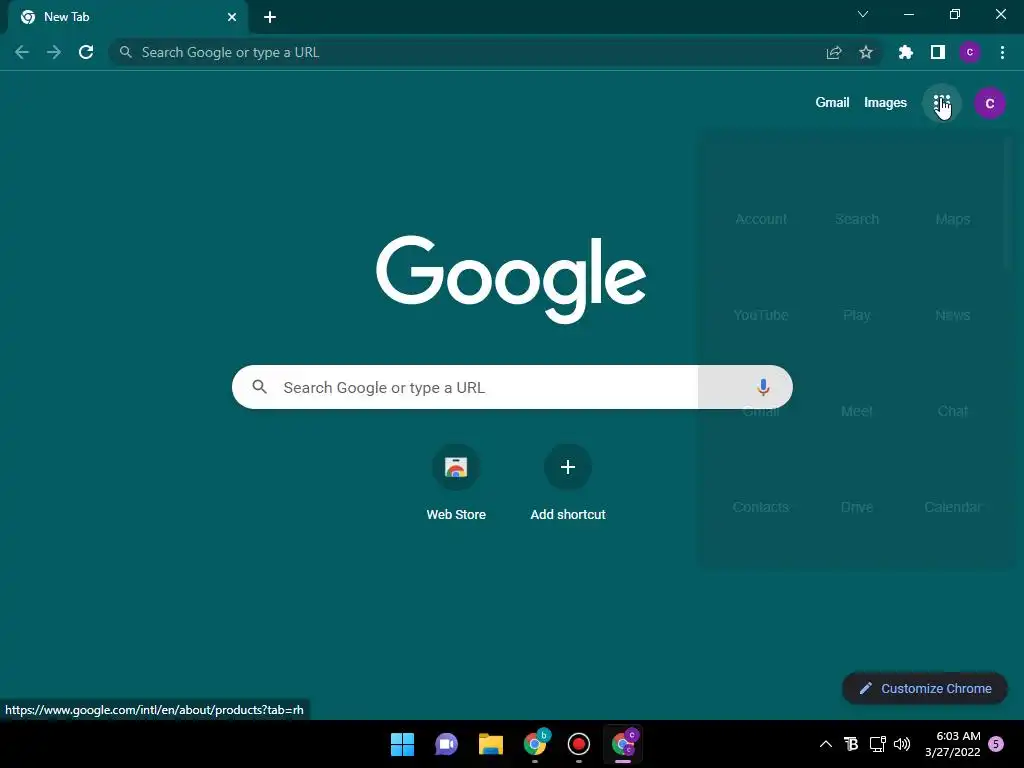Open the tab search chevron
1024x768 pixels.
tap(863, 14)
